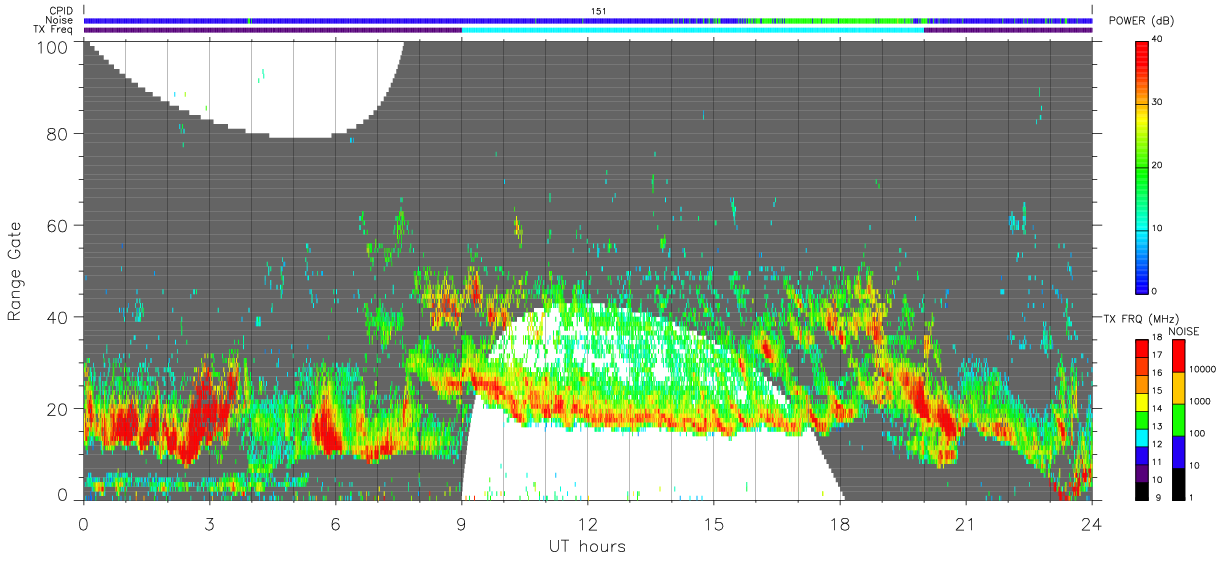
Task: Click the black swatch in noise legend
Action: pyautogui.click(x=1179, y=483)
